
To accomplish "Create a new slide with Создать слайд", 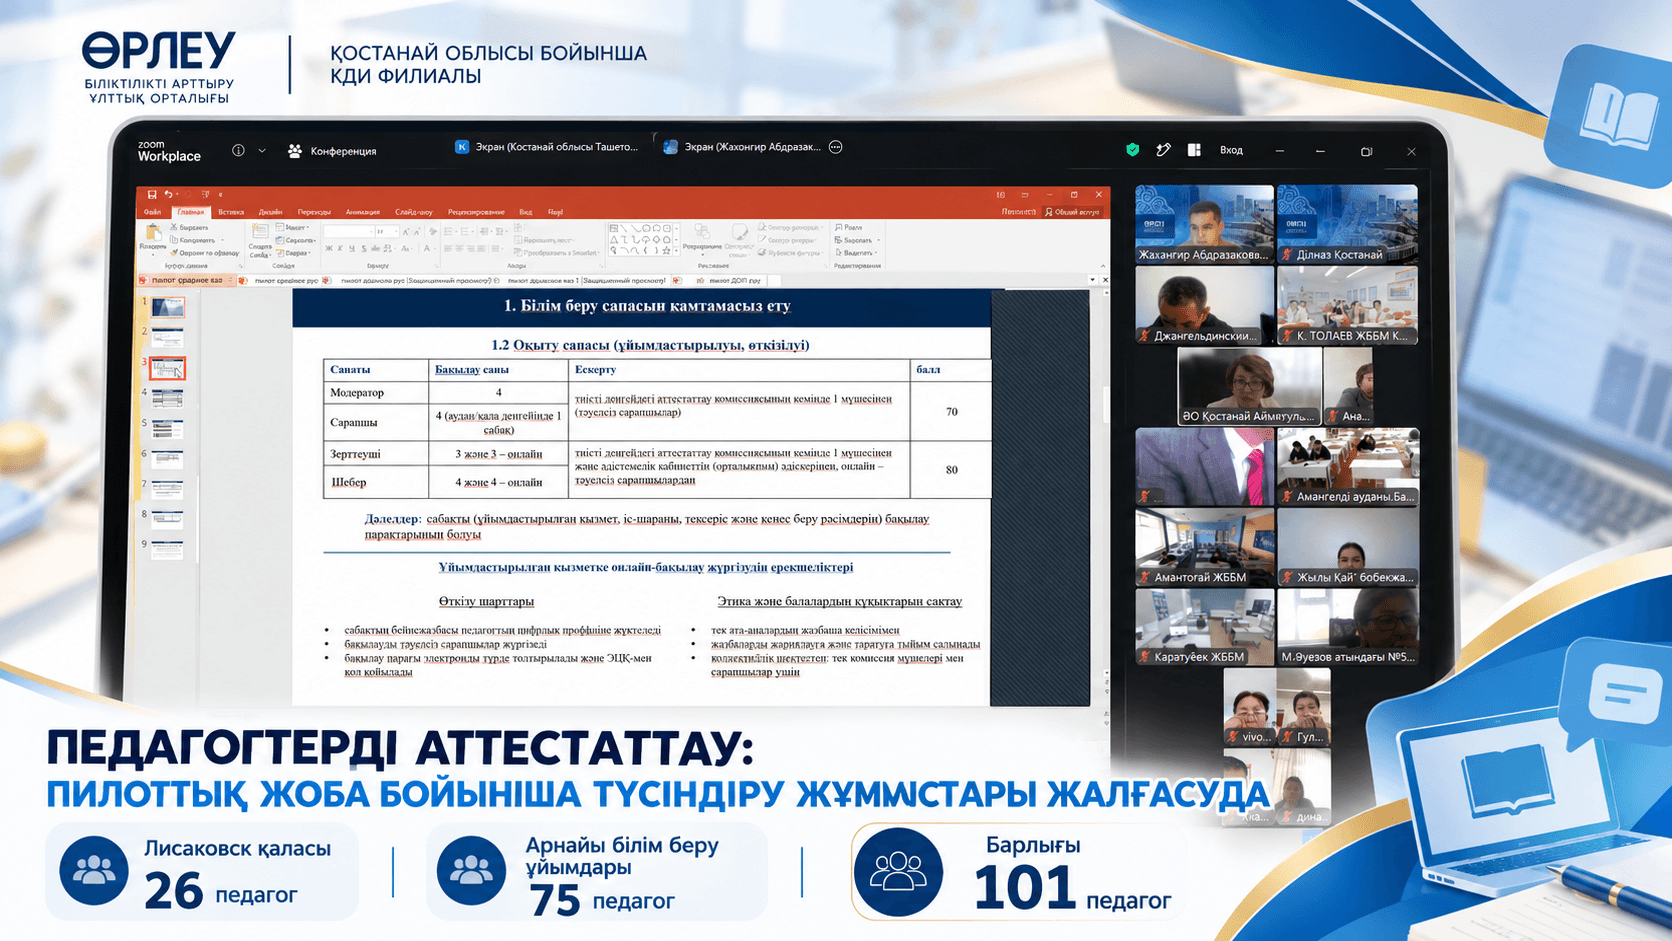I will (260, 240).
